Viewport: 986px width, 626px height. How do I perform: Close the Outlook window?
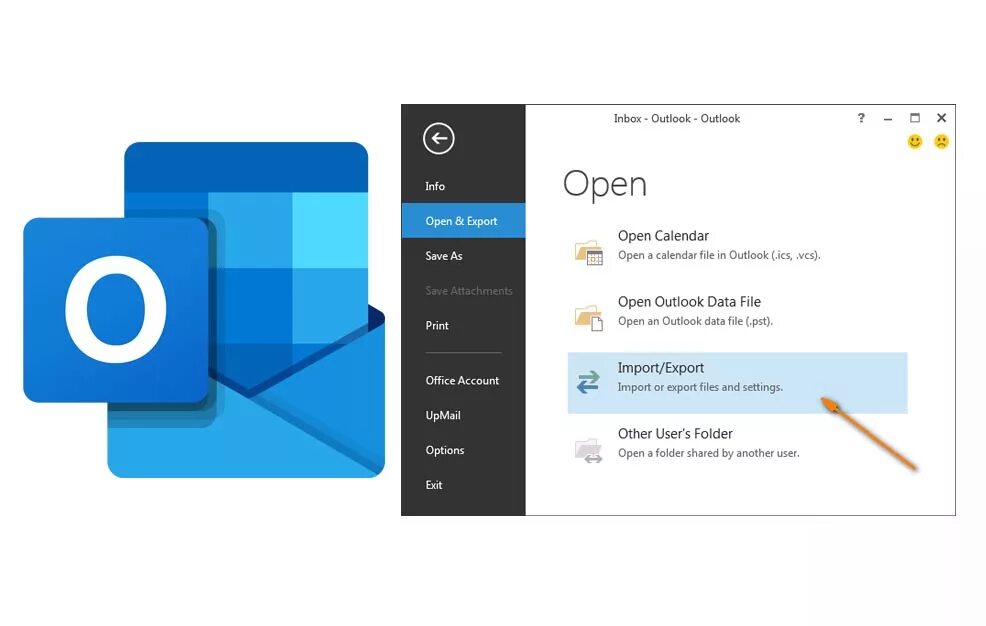(x=941, y=118)
